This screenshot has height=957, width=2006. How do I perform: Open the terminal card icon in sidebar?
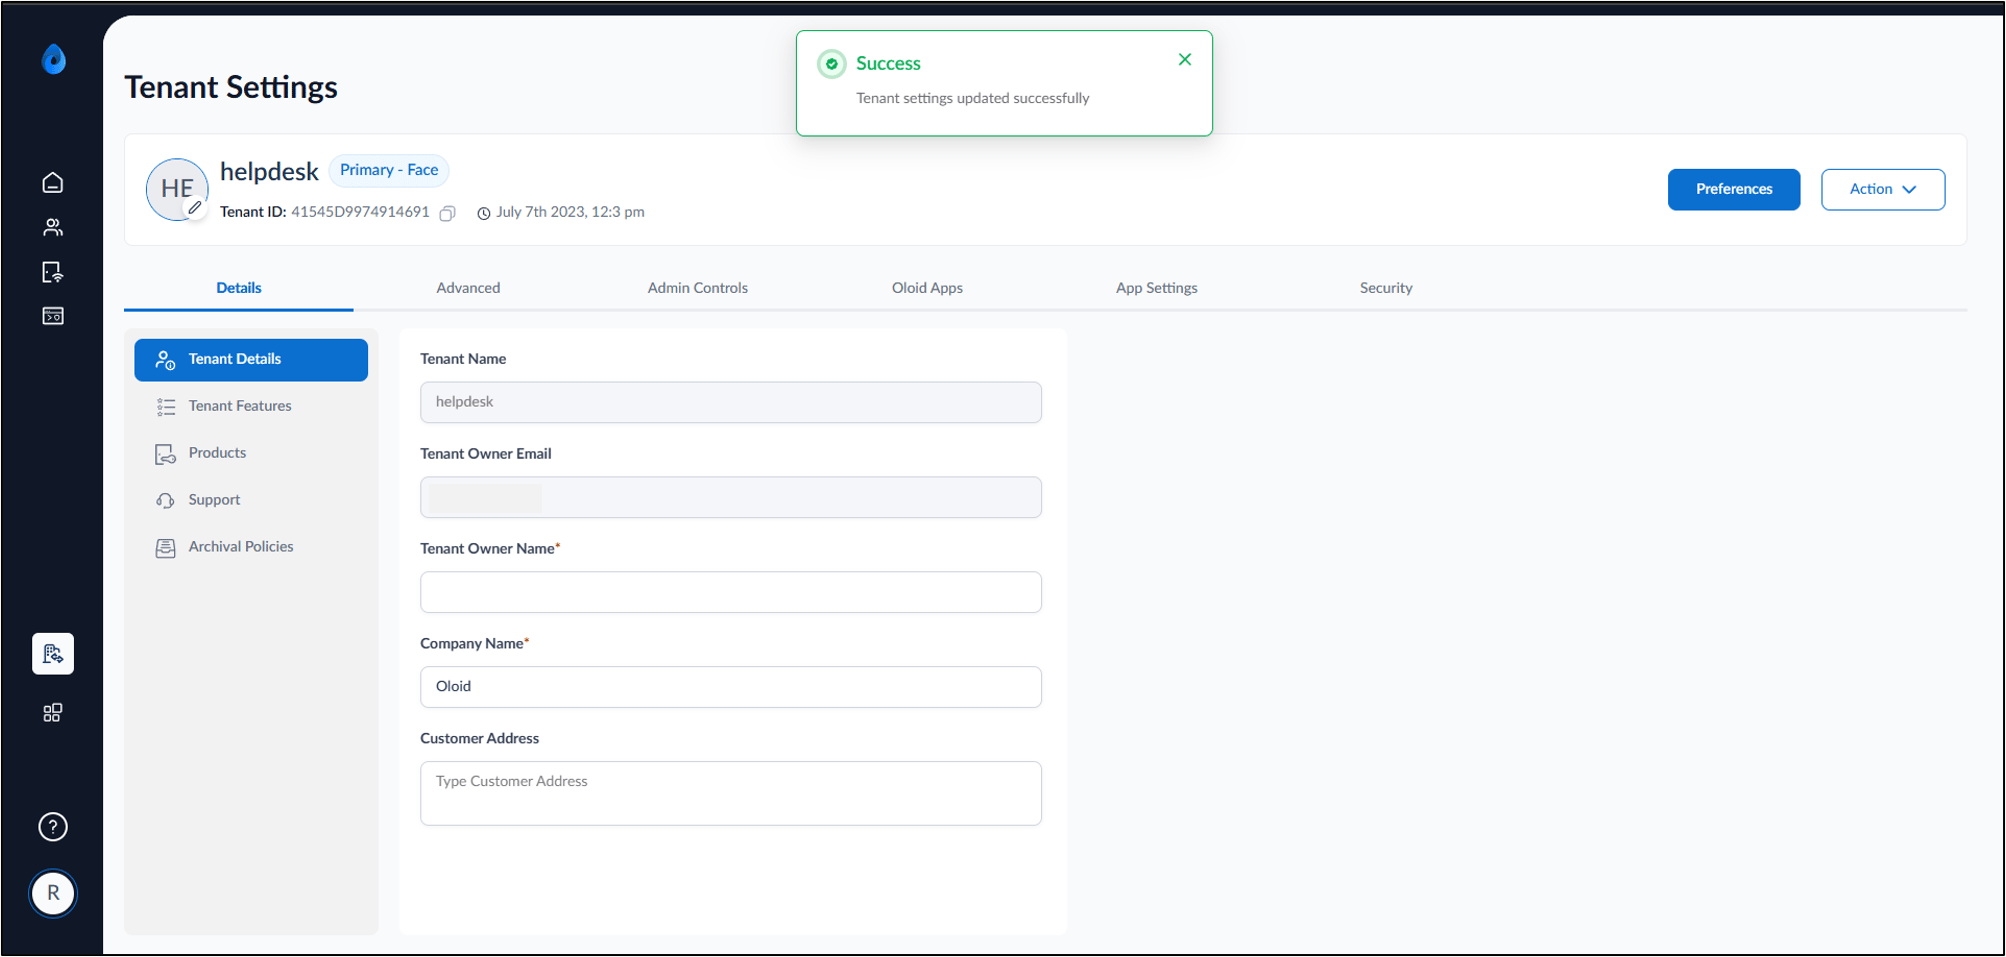coord(53,316)
